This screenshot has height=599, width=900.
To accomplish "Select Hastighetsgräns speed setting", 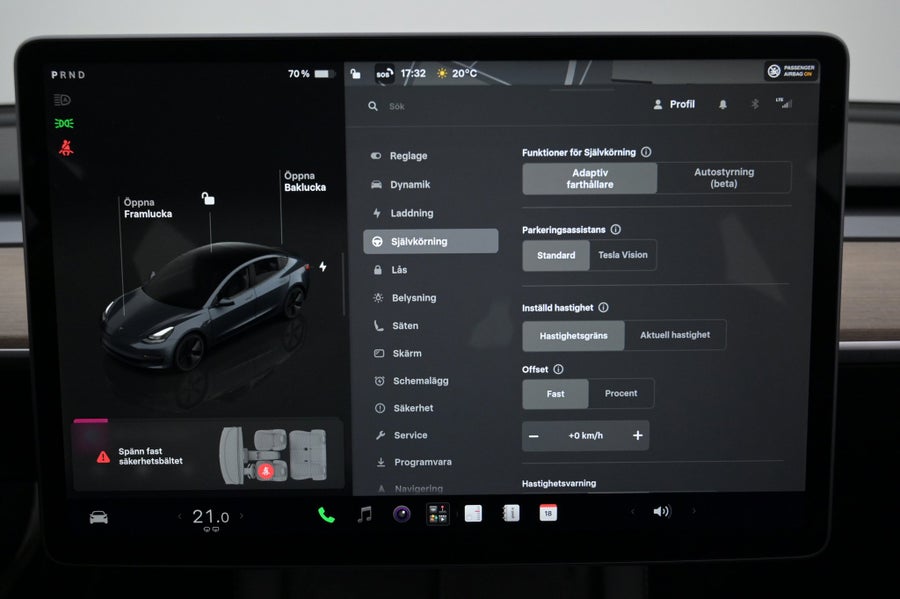I will (573, 336).
